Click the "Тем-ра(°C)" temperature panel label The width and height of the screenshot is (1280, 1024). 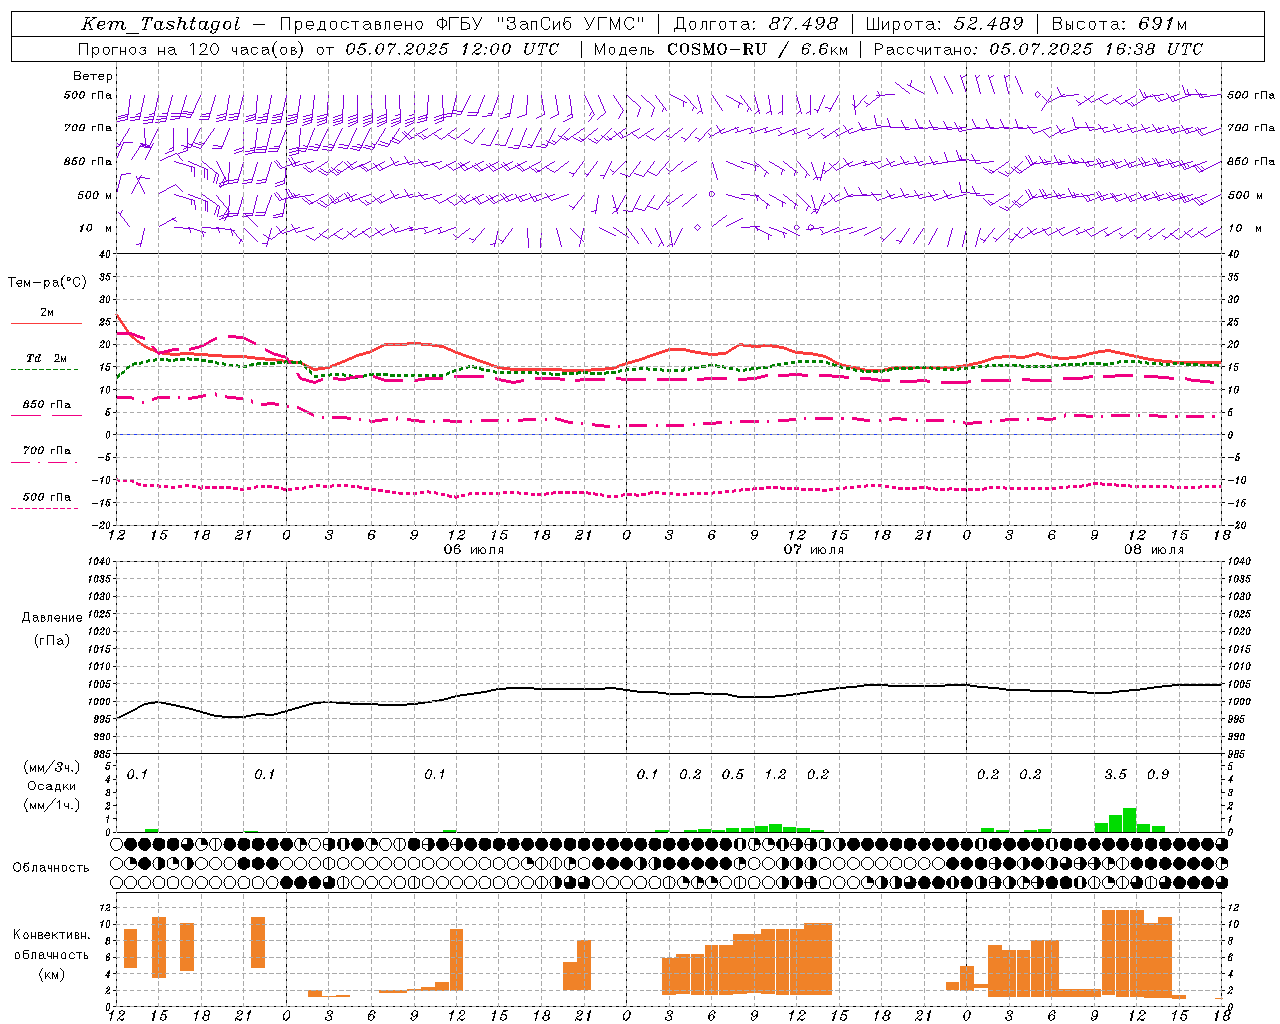(x=47, y=283)
